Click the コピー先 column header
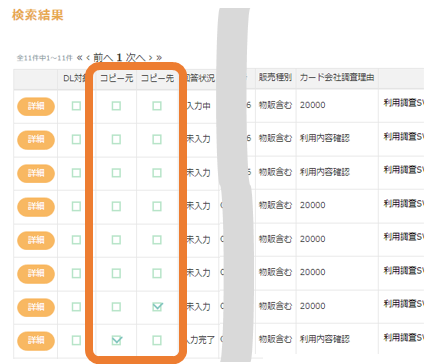The image size is (426, 364). (157, 78)
